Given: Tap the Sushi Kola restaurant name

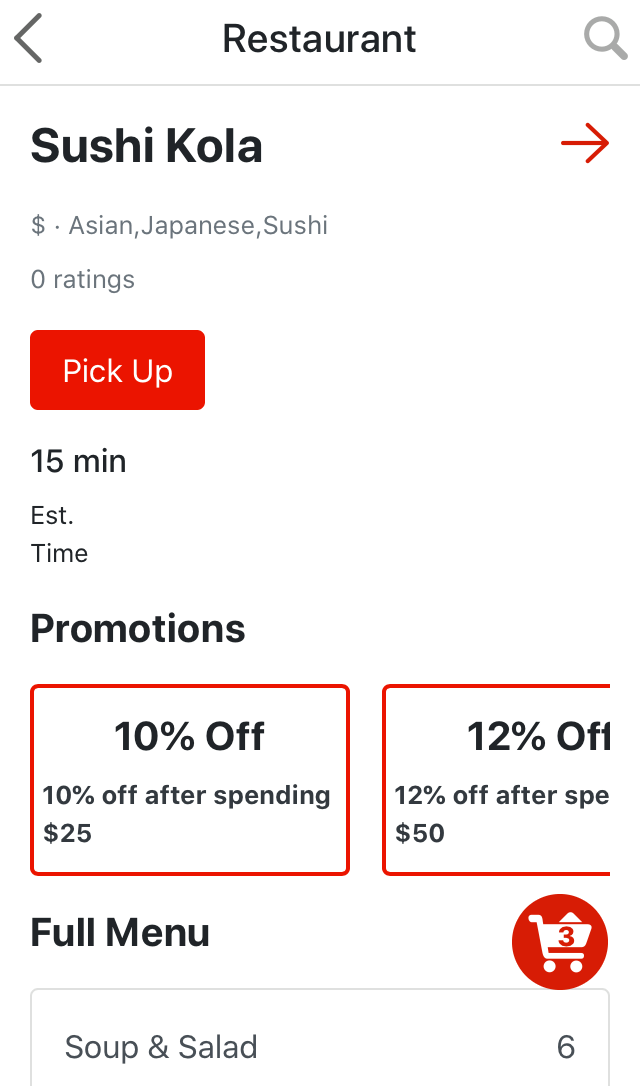Looking at the screenshot, I should click(x=147, y=146).
